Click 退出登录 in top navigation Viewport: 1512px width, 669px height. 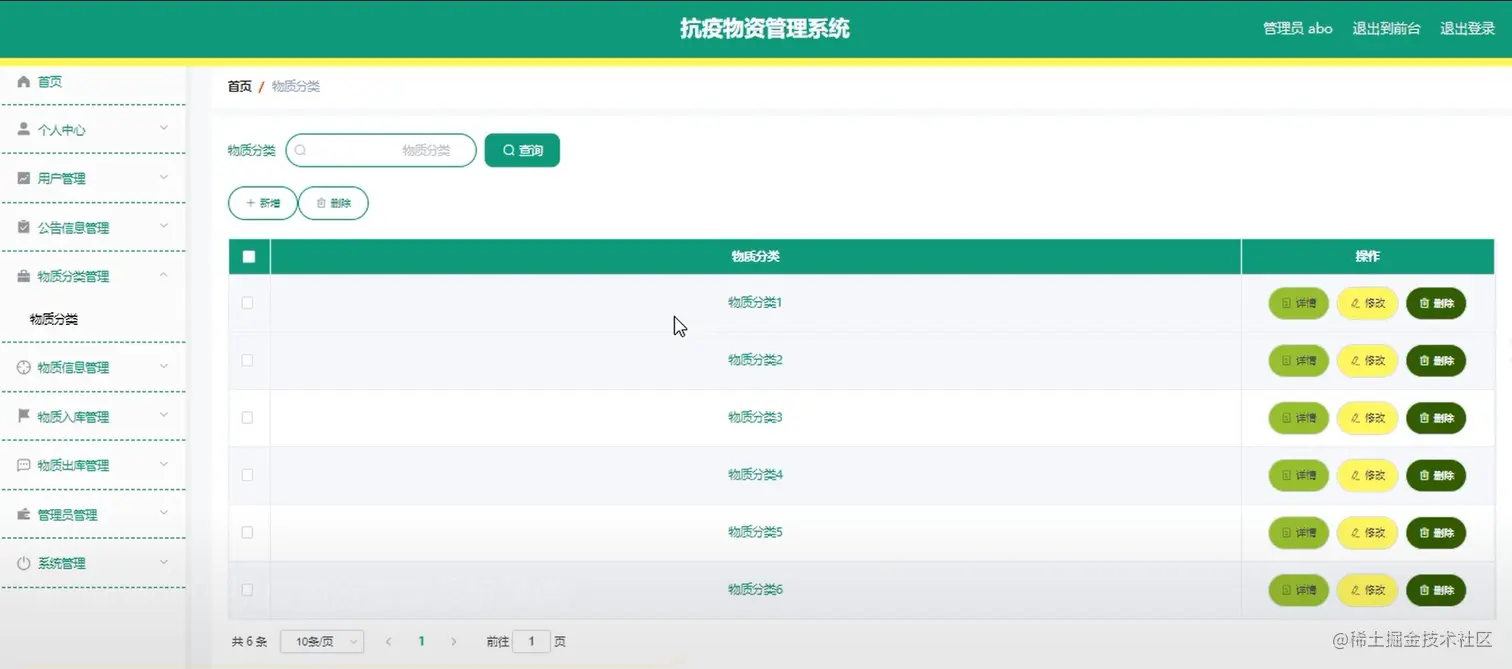pos(1466,28)
